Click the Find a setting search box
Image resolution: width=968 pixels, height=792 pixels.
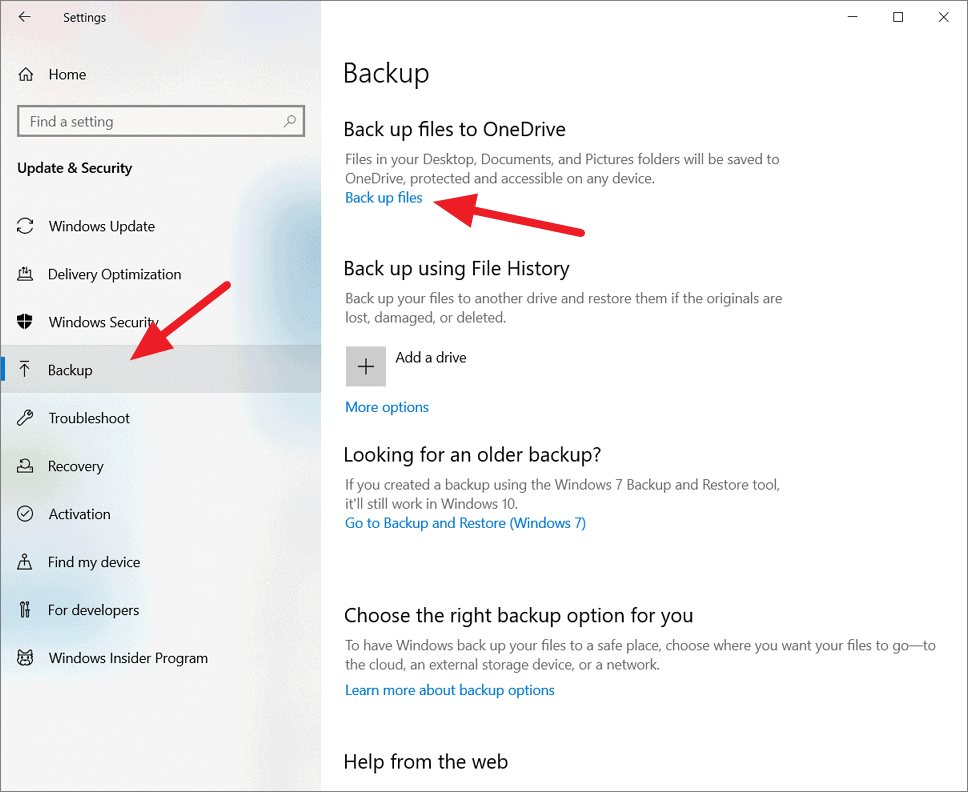tap(161, 121)
